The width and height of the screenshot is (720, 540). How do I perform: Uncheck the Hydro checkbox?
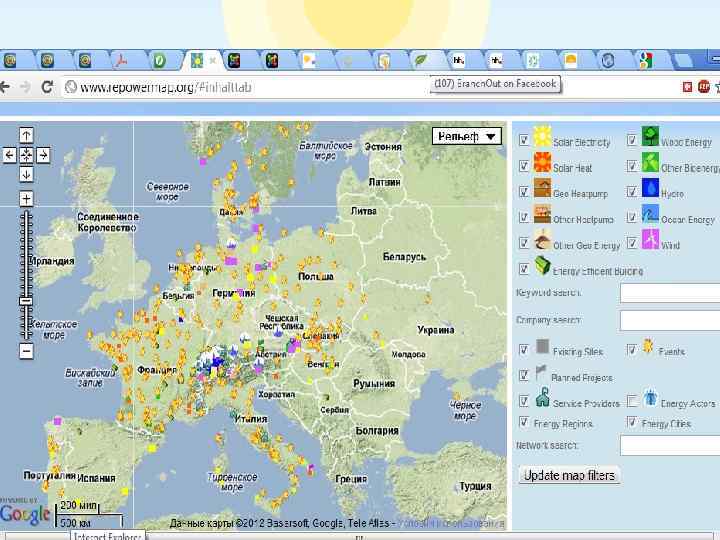coord(632,191)
